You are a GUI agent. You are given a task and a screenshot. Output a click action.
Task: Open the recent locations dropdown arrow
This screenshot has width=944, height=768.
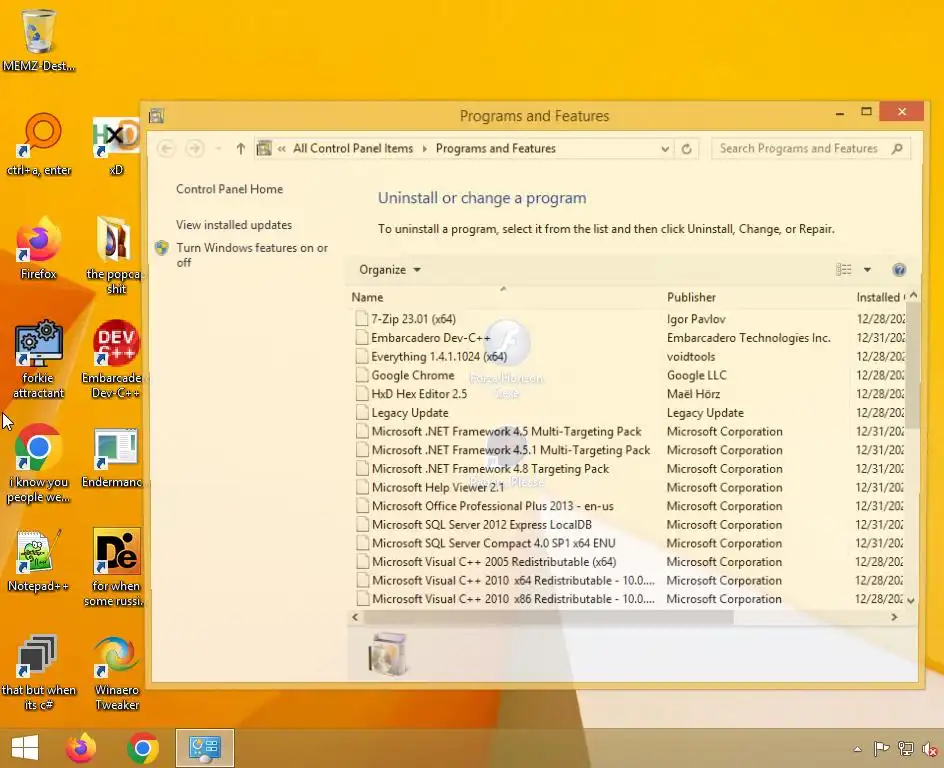(x=219, y=149)
